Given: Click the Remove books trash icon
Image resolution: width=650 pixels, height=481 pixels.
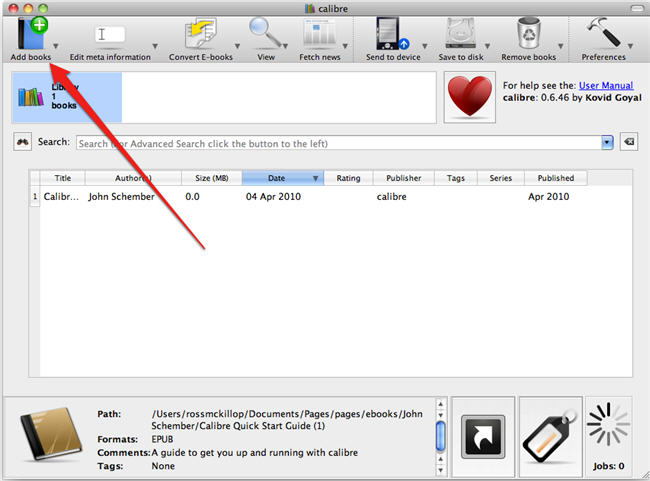Looking at the screenshot, I should point(529,34).
